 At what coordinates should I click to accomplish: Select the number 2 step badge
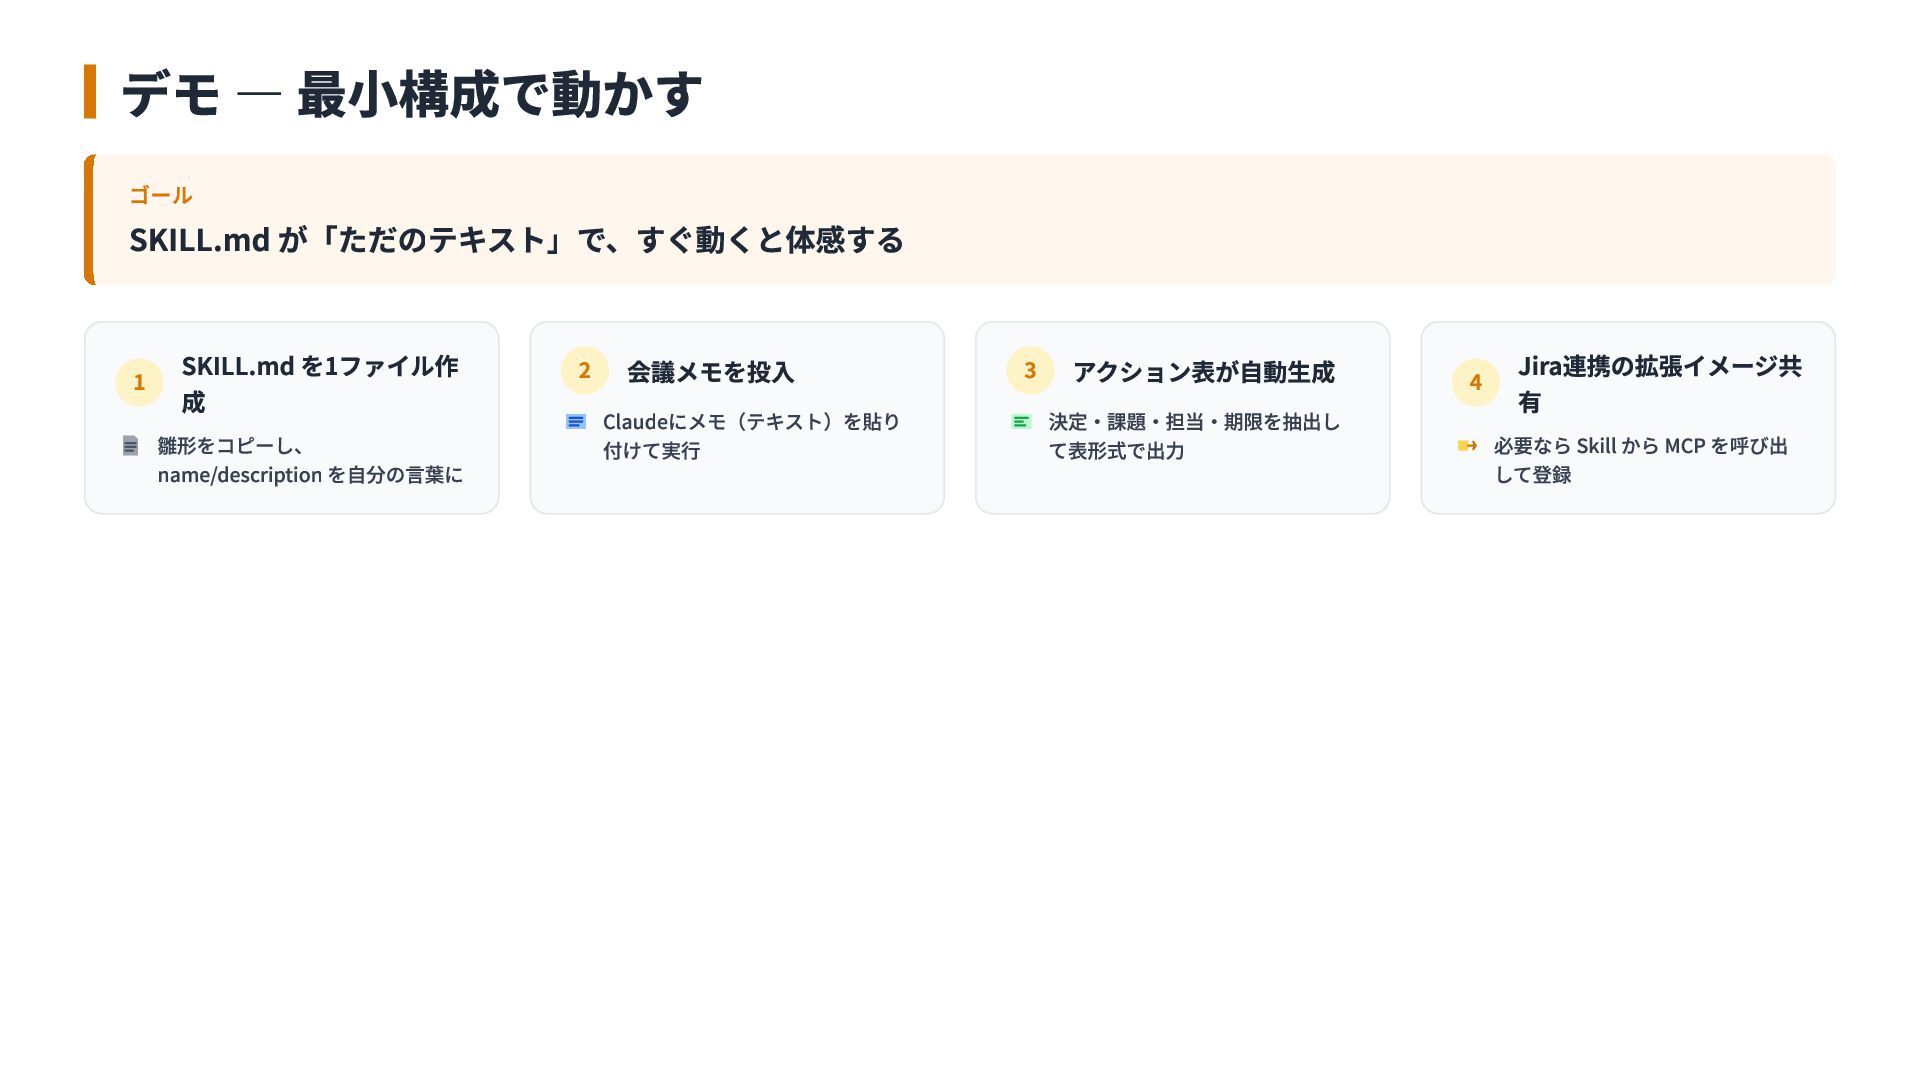pos(585,370)
